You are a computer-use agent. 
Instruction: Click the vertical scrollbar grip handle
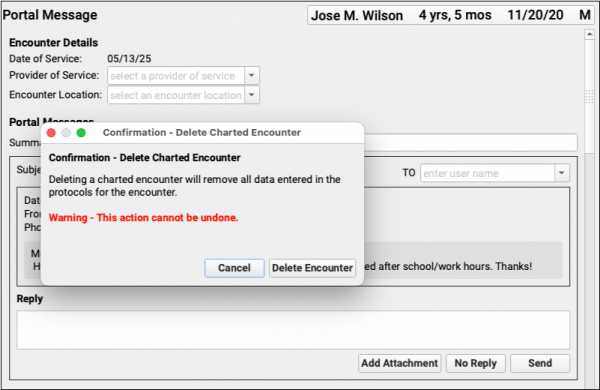[x=589, y=96]
